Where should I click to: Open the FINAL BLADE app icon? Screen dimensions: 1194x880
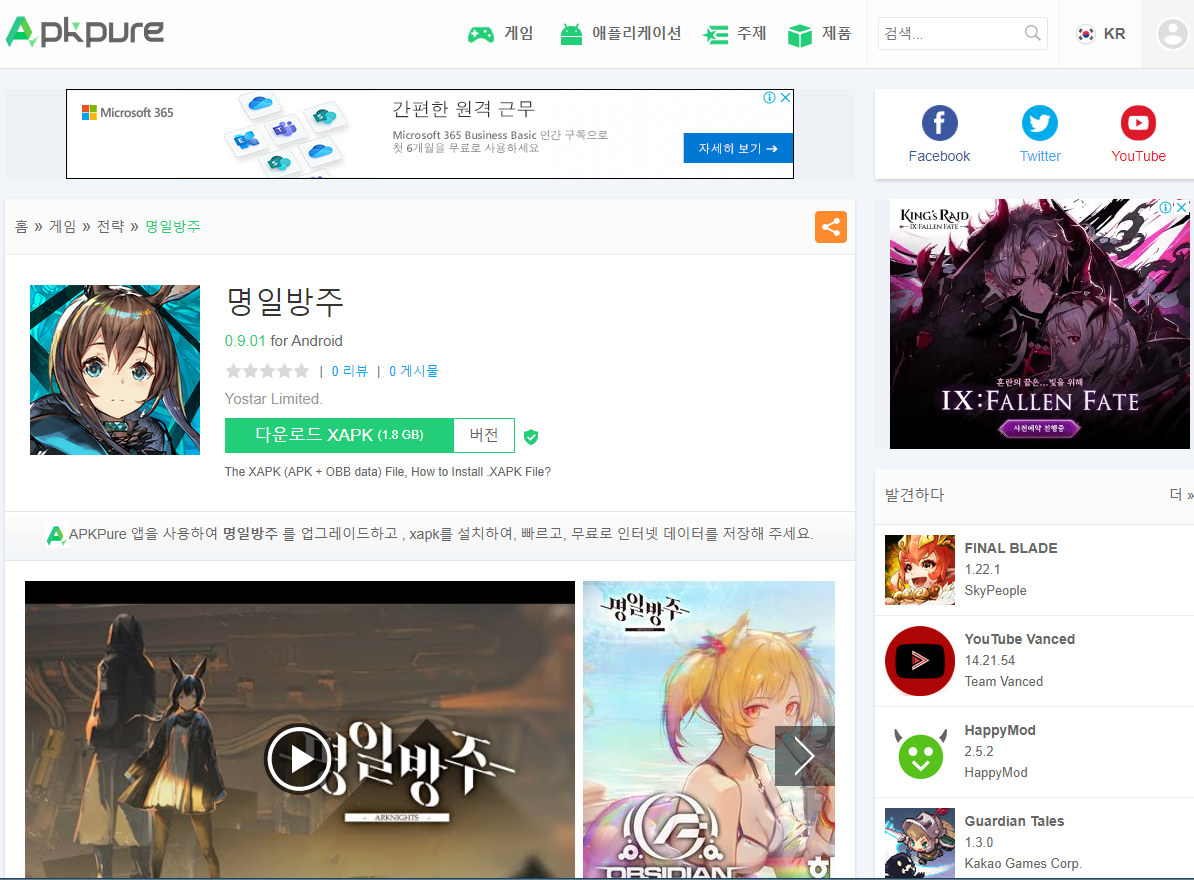[x=920, y=569]
